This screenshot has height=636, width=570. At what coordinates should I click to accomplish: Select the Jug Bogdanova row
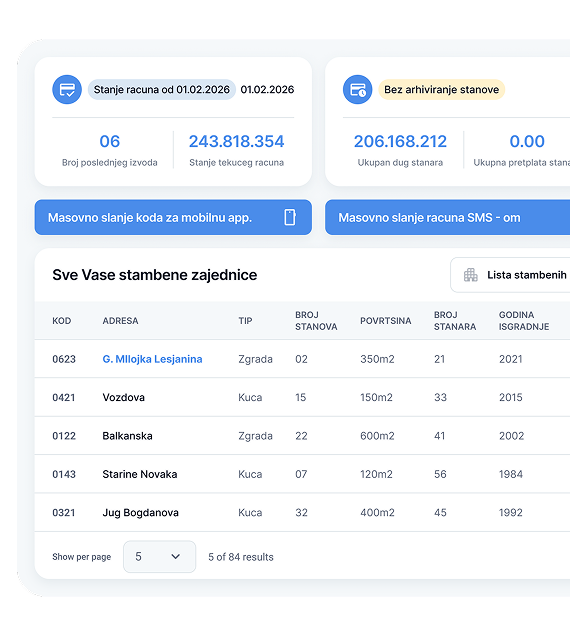(302, 512)
